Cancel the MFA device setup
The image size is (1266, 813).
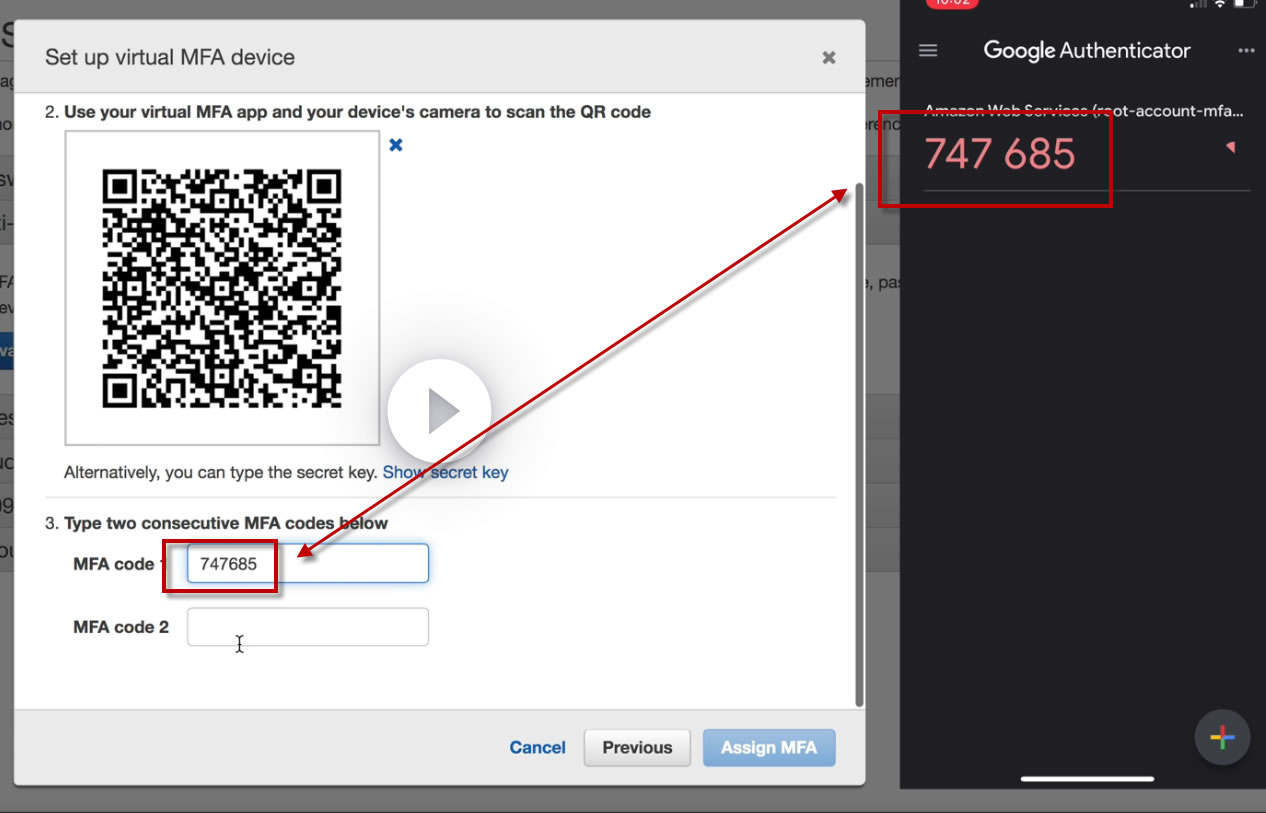tap(537, 748)
